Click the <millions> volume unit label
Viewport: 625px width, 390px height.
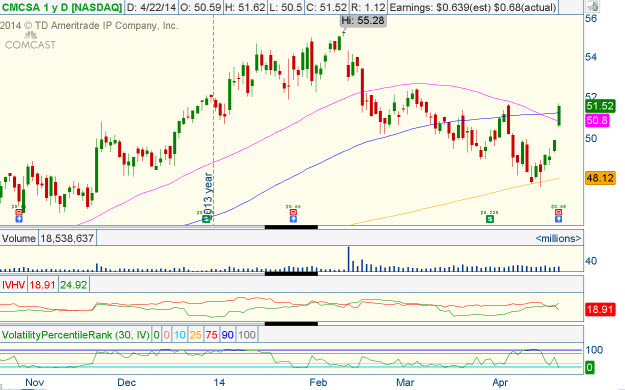tap(558, 238)
